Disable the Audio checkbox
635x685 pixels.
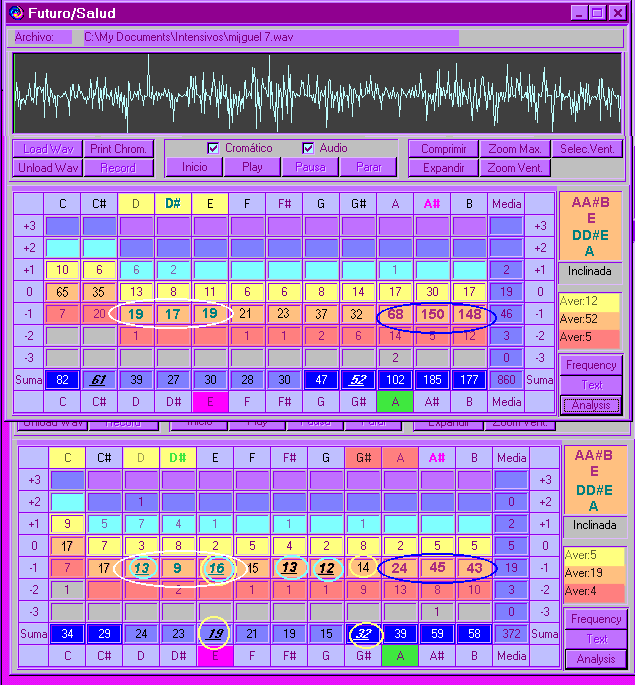tap(308, 148)
